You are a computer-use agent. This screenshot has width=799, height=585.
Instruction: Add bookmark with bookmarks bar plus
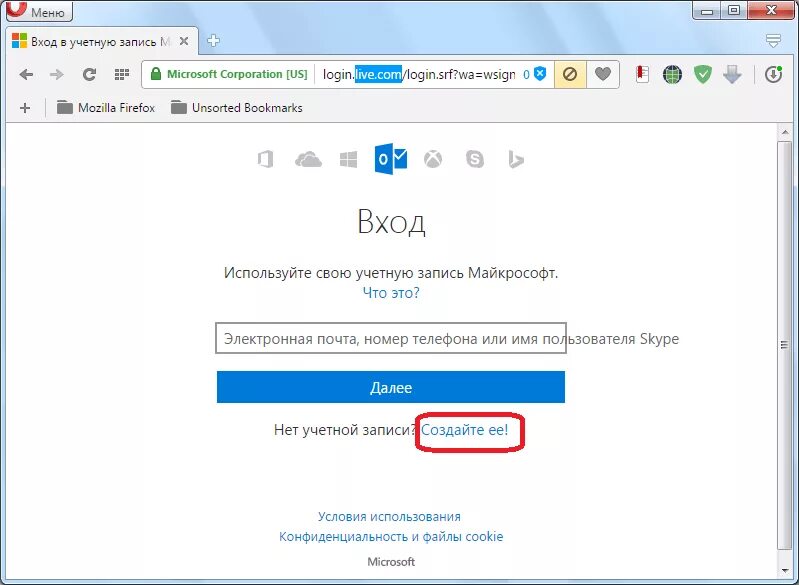tap(24, 108)
